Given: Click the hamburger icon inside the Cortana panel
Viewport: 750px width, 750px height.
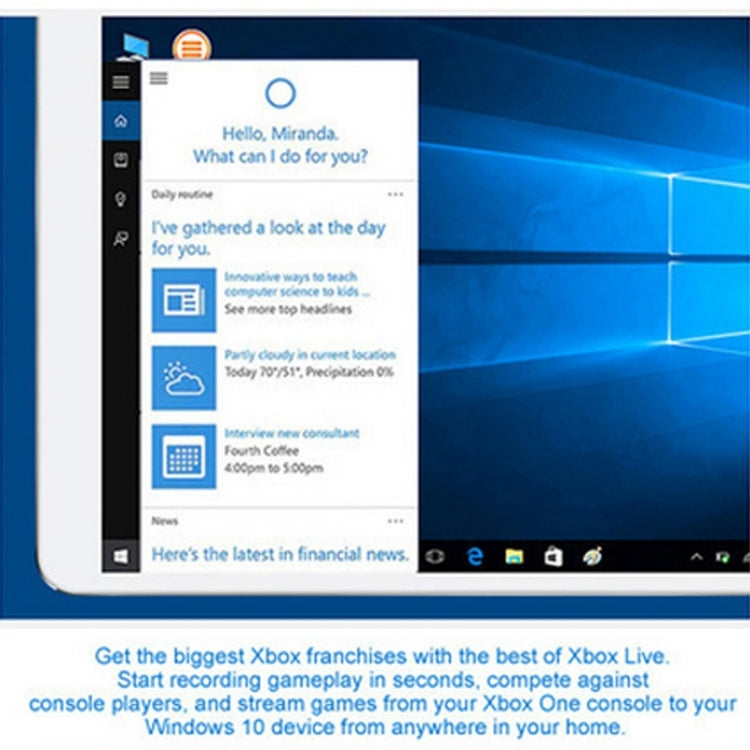Looking at the screenshot, I should pos(159,77).
